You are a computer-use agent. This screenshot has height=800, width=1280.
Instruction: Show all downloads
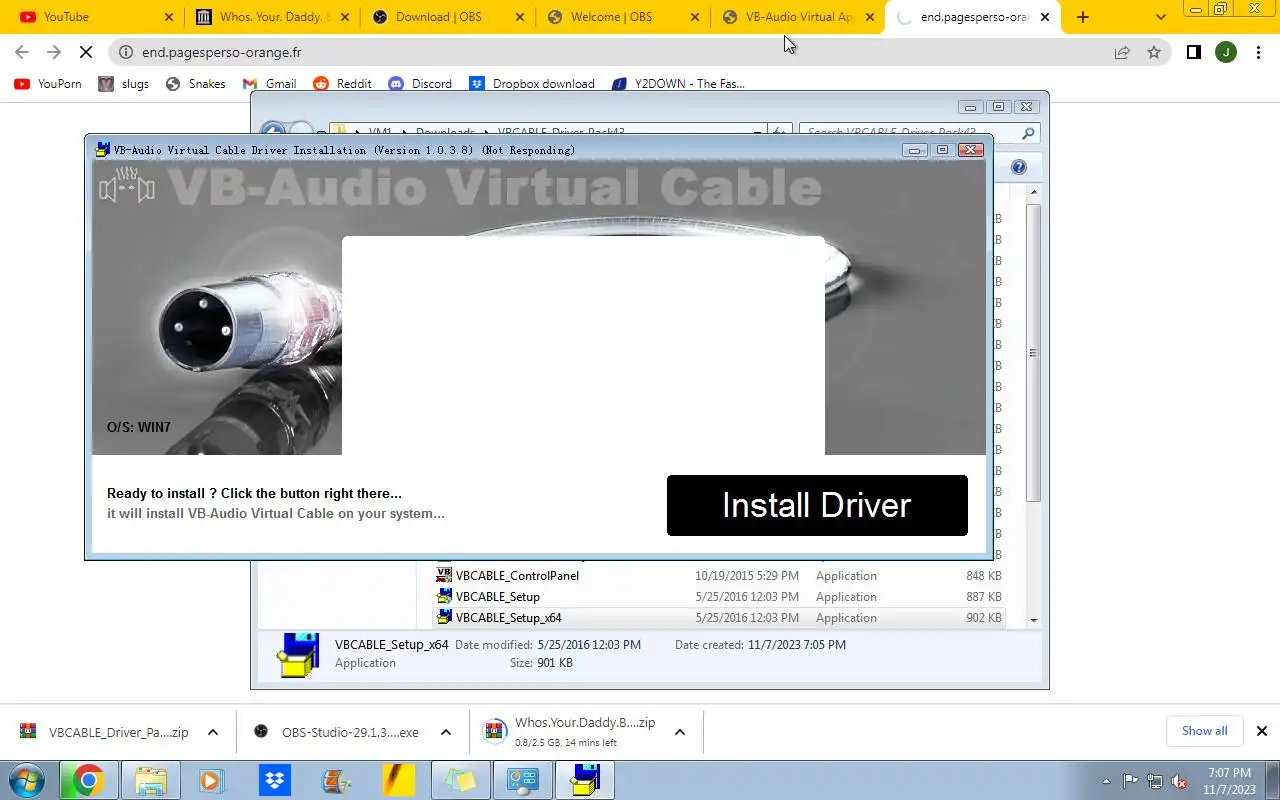coord(1204,731)
